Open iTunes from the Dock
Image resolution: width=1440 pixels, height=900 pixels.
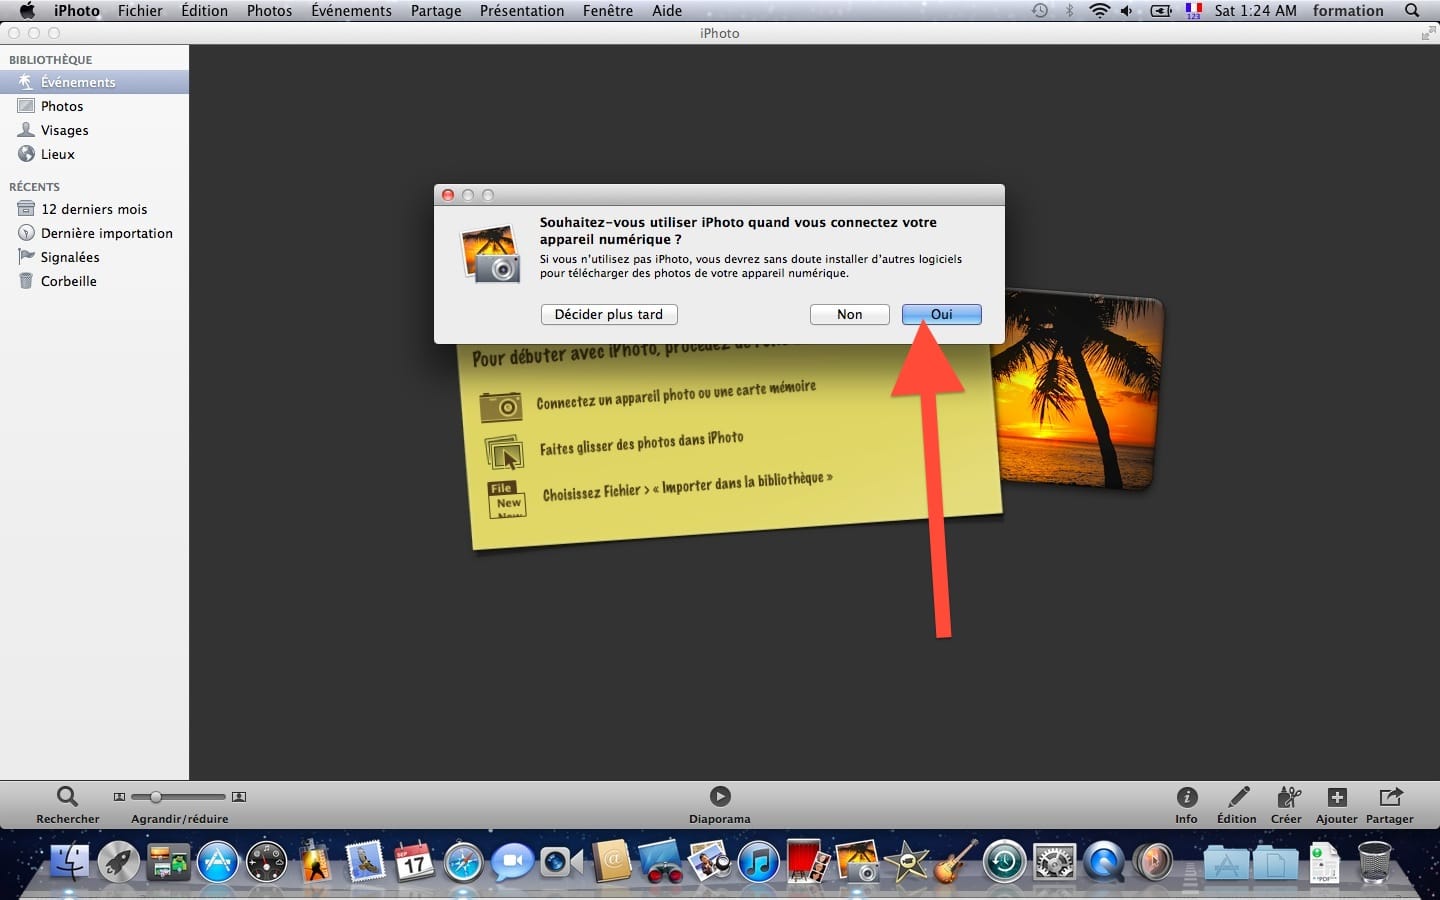click(x=759, y=862)
